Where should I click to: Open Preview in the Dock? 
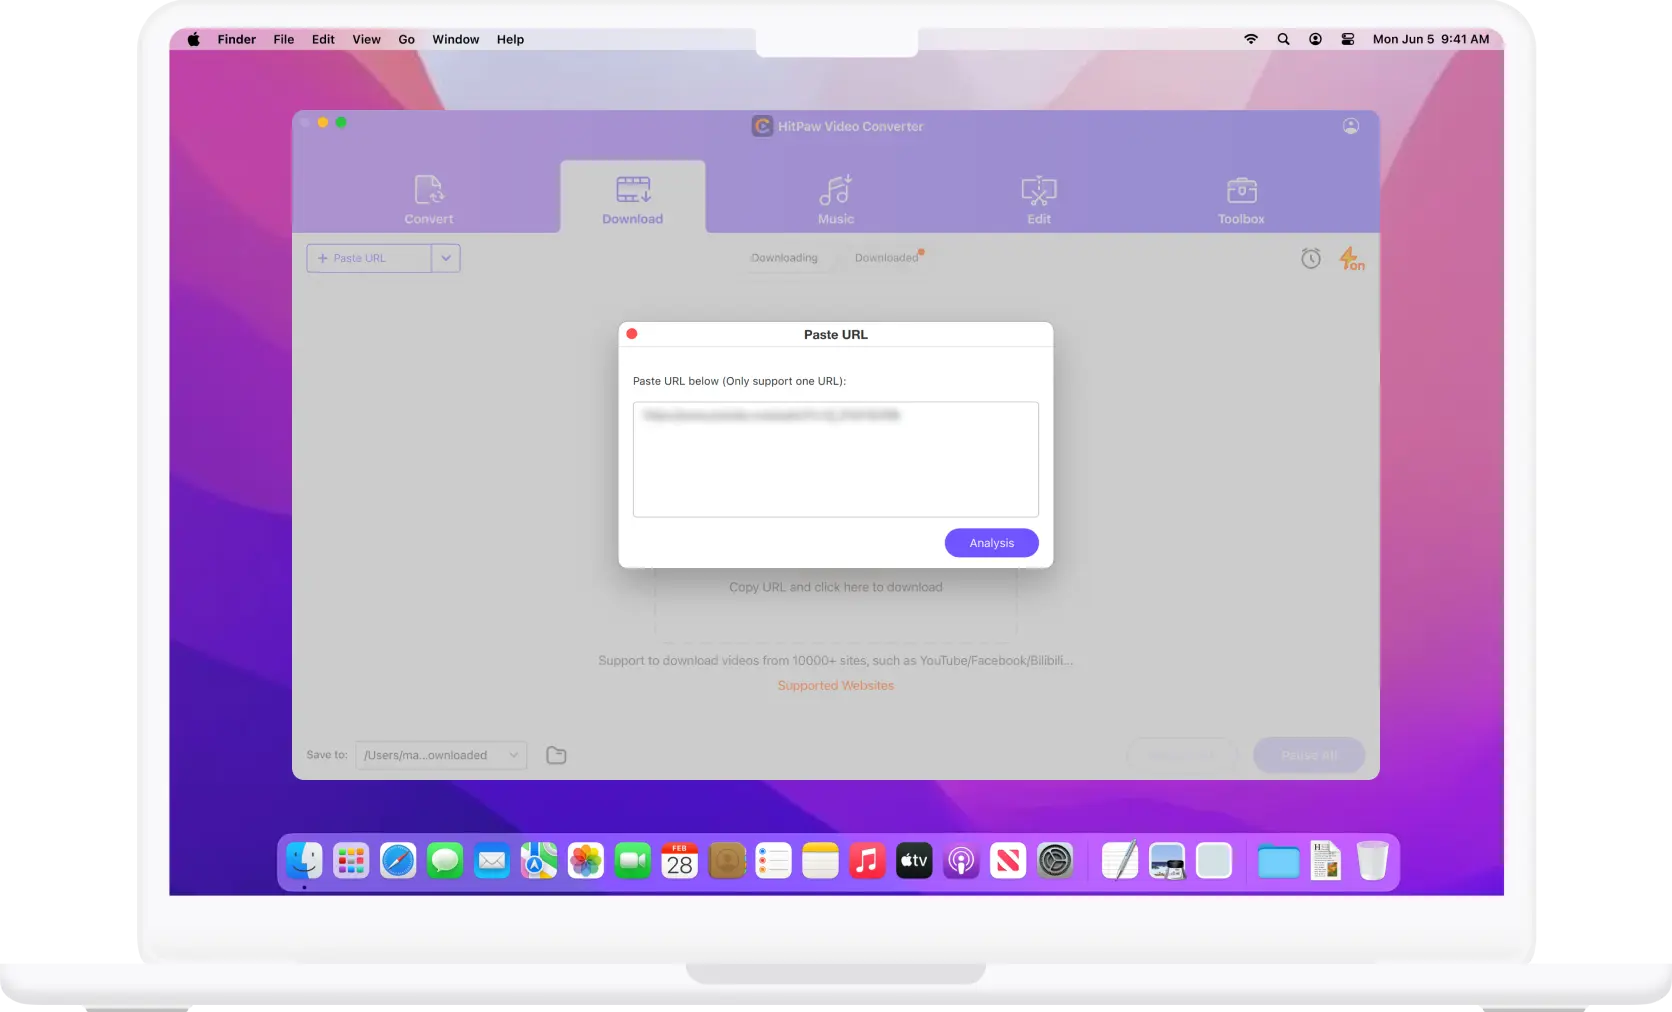tap(1167, 861)
